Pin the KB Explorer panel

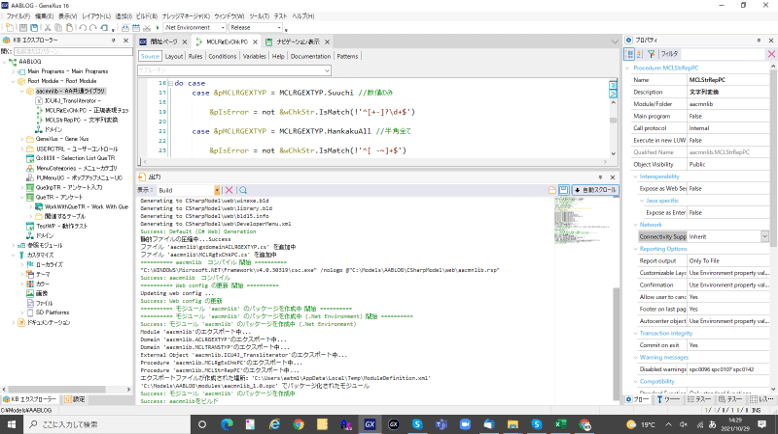coord(113,40)
